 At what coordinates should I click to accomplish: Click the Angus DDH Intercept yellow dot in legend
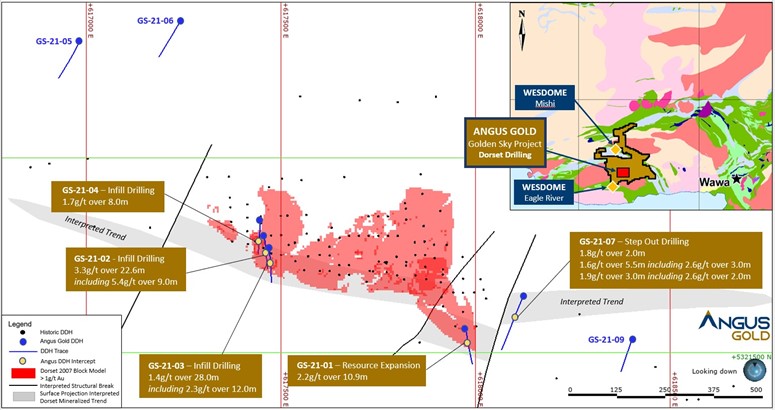tap(21, 362)
